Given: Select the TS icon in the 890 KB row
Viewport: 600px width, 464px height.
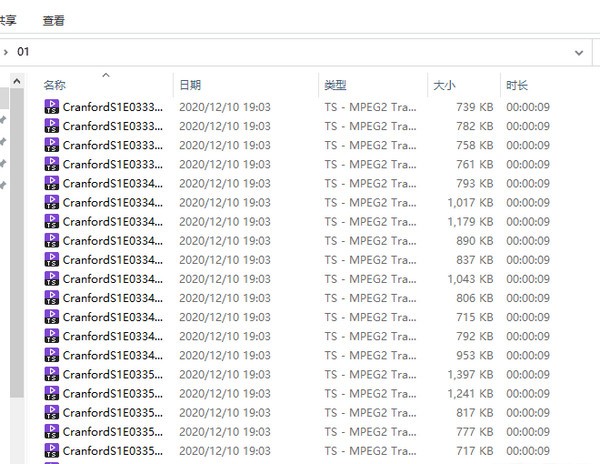Looking at the screenshot, I should (52, 241).
